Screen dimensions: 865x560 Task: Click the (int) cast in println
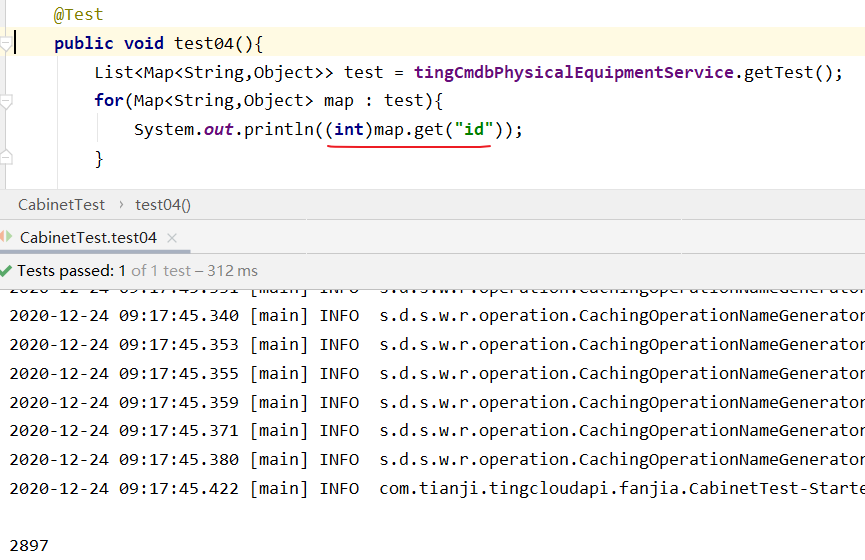[x=349, y=130]
